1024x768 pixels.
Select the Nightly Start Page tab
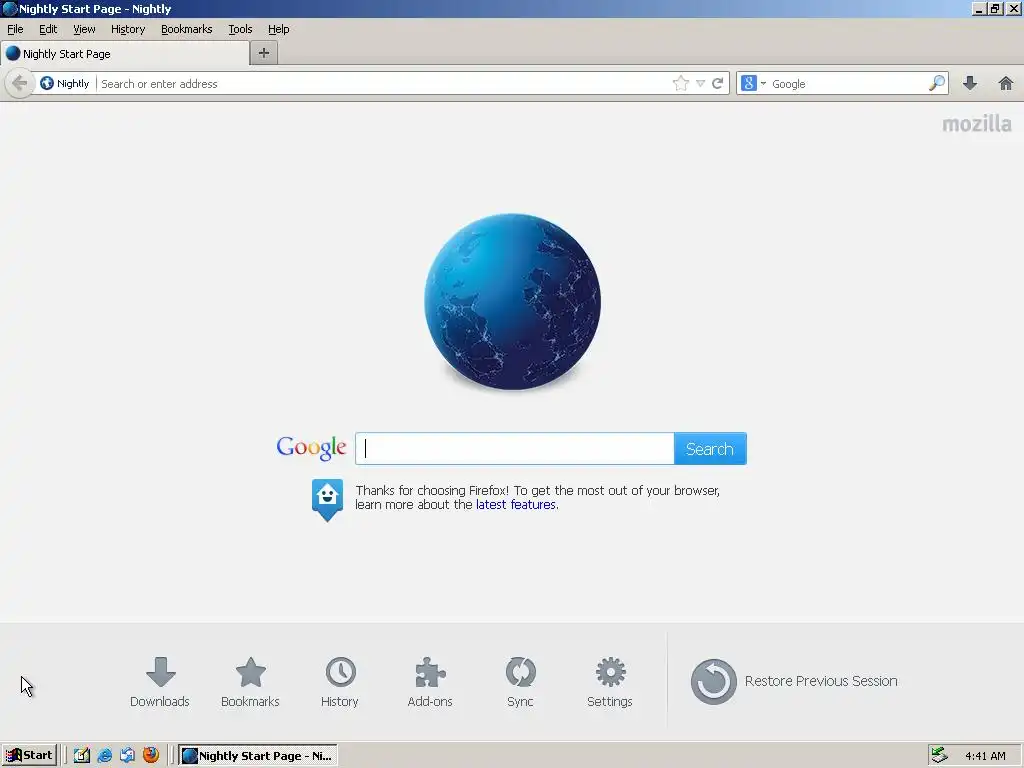click(x=124, y=54)
